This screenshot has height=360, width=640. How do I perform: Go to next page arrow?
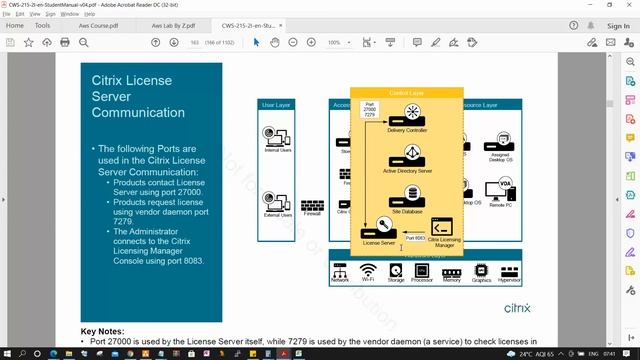174,42
